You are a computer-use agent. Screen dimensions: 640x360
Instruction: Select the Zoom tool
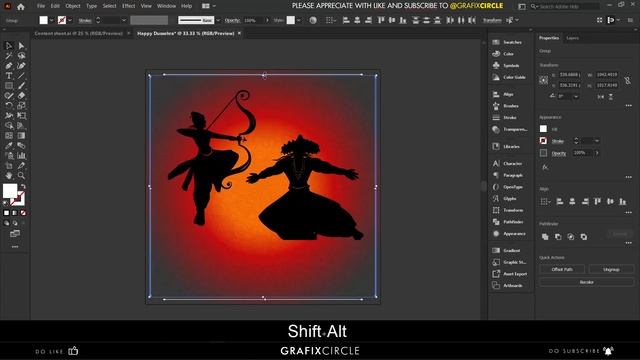pos(21,176)
